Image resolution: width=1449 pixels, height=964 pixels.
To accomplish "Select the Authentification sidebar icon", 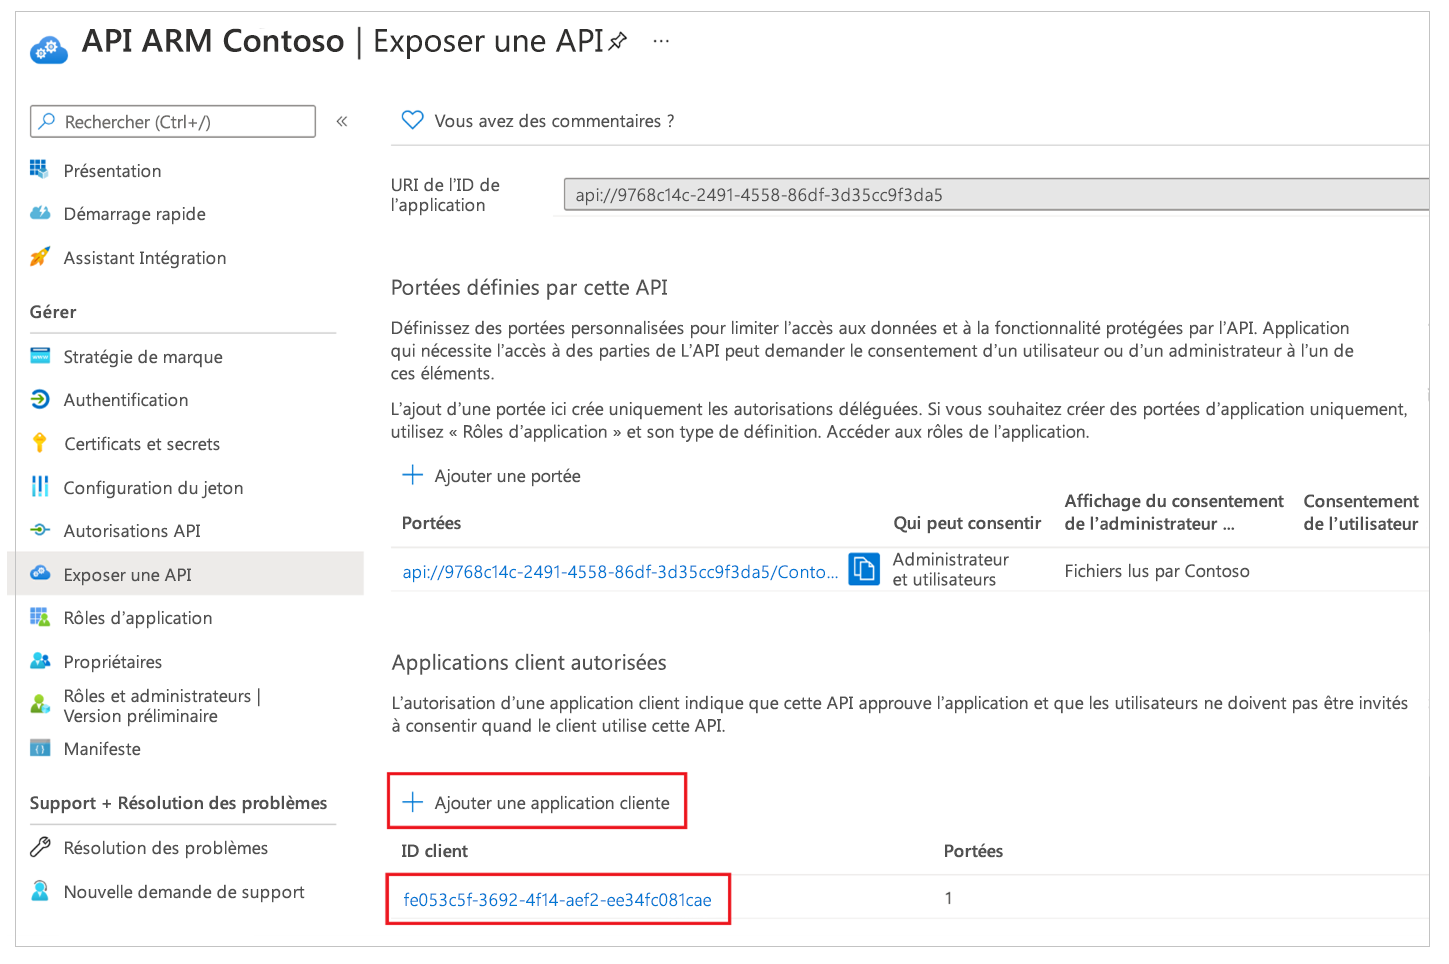I will tap(40, 400).
